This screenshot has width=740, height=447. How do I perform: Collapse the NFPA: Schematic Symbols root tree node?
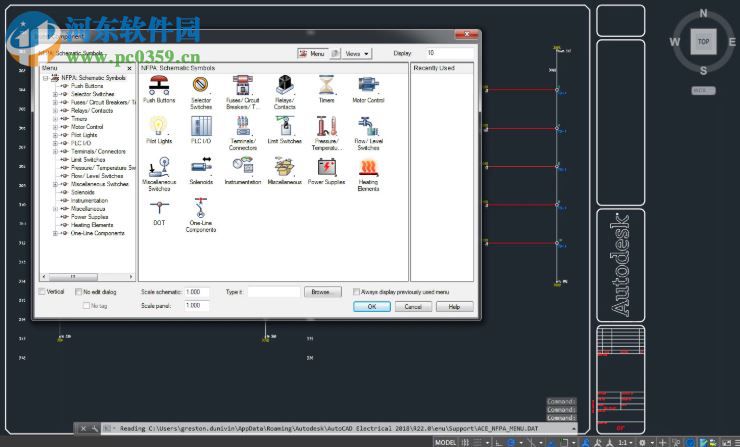pyautogui.click(x=45, y=78)
